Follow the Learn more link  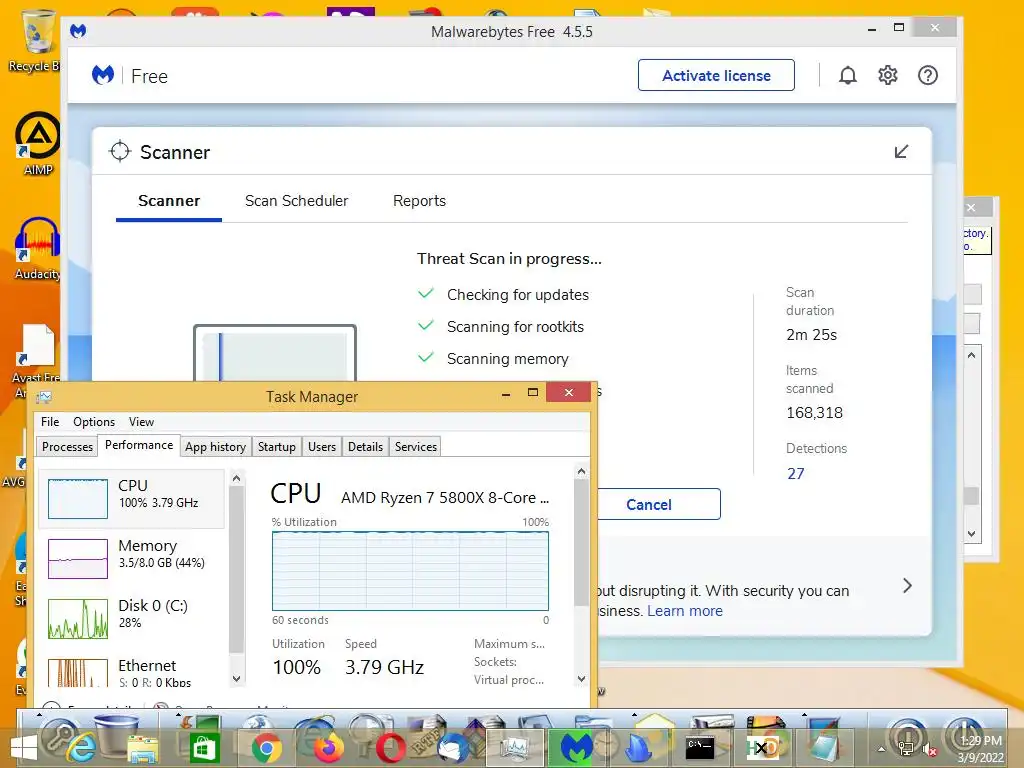(685, 611)
